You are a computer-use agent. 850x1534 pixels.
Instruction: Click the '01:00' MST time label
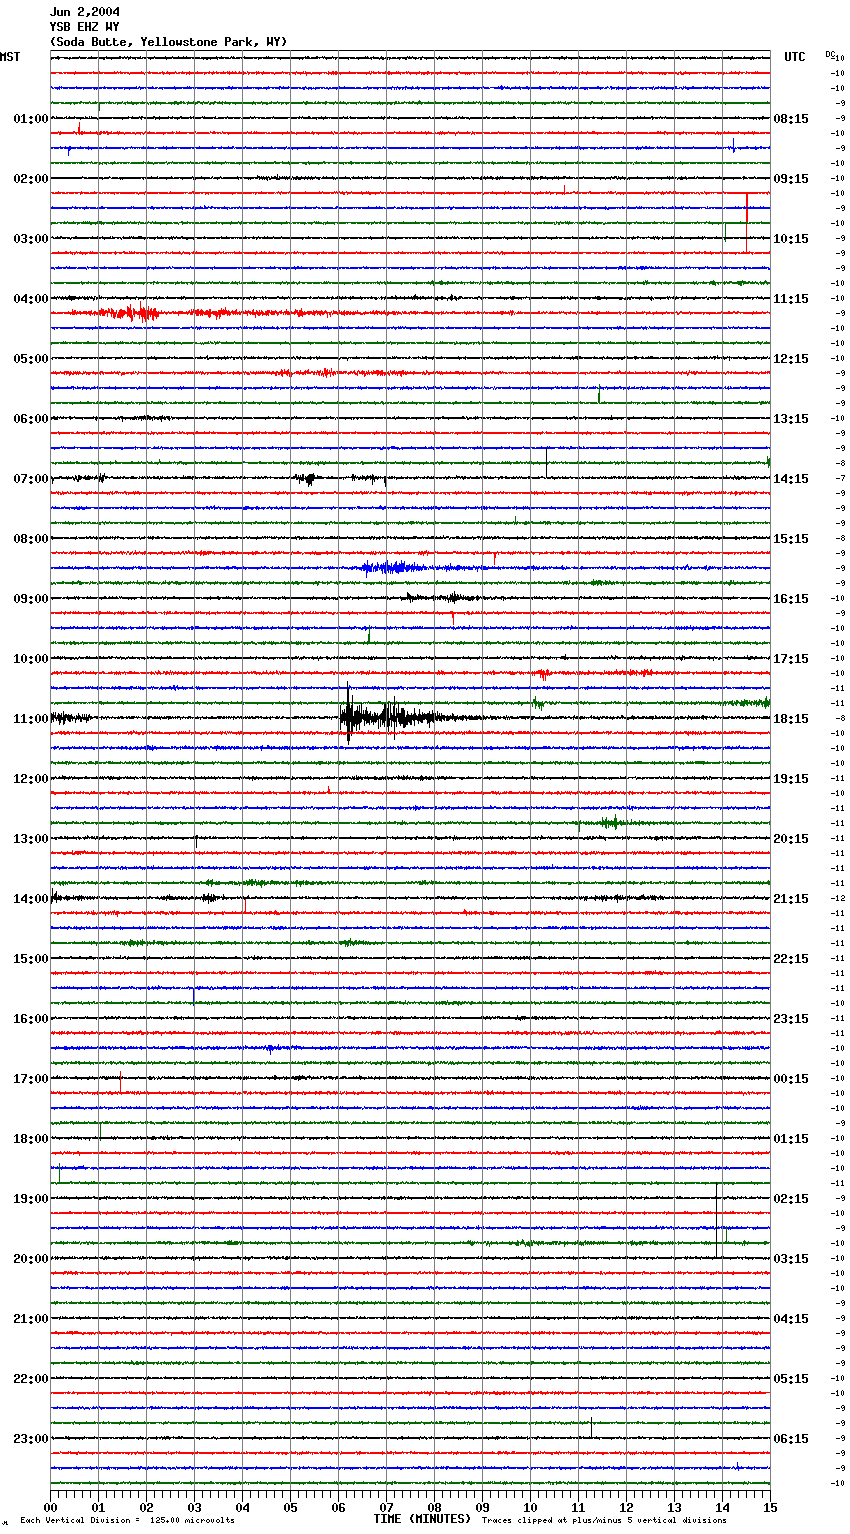coord(31,119)
